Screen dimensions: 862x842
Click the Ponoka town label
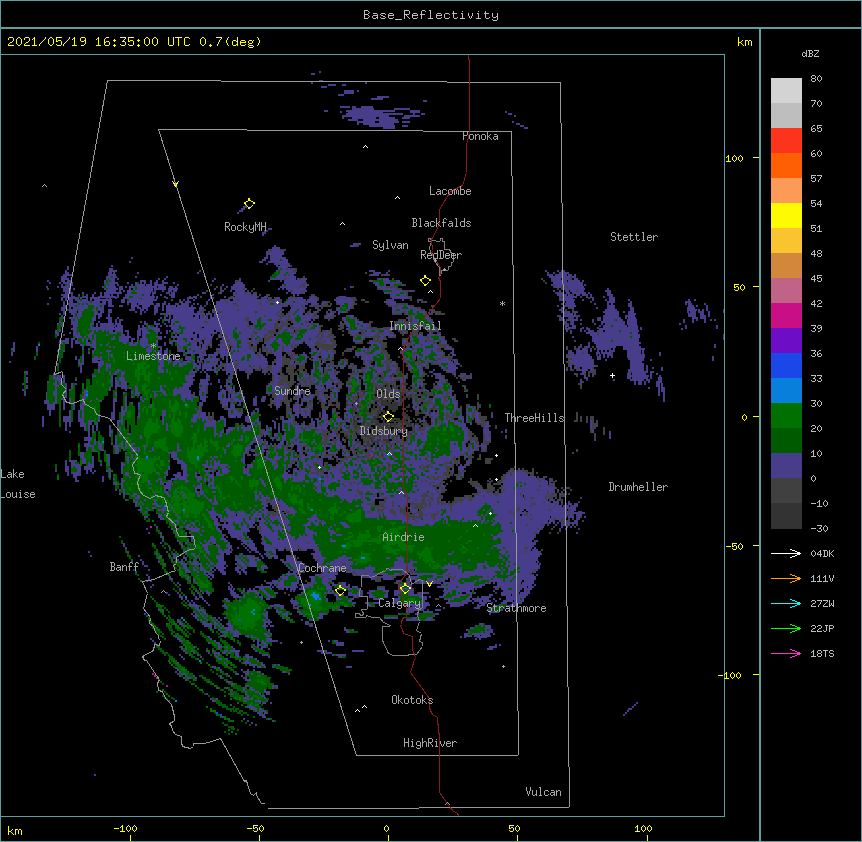(480, 136)
